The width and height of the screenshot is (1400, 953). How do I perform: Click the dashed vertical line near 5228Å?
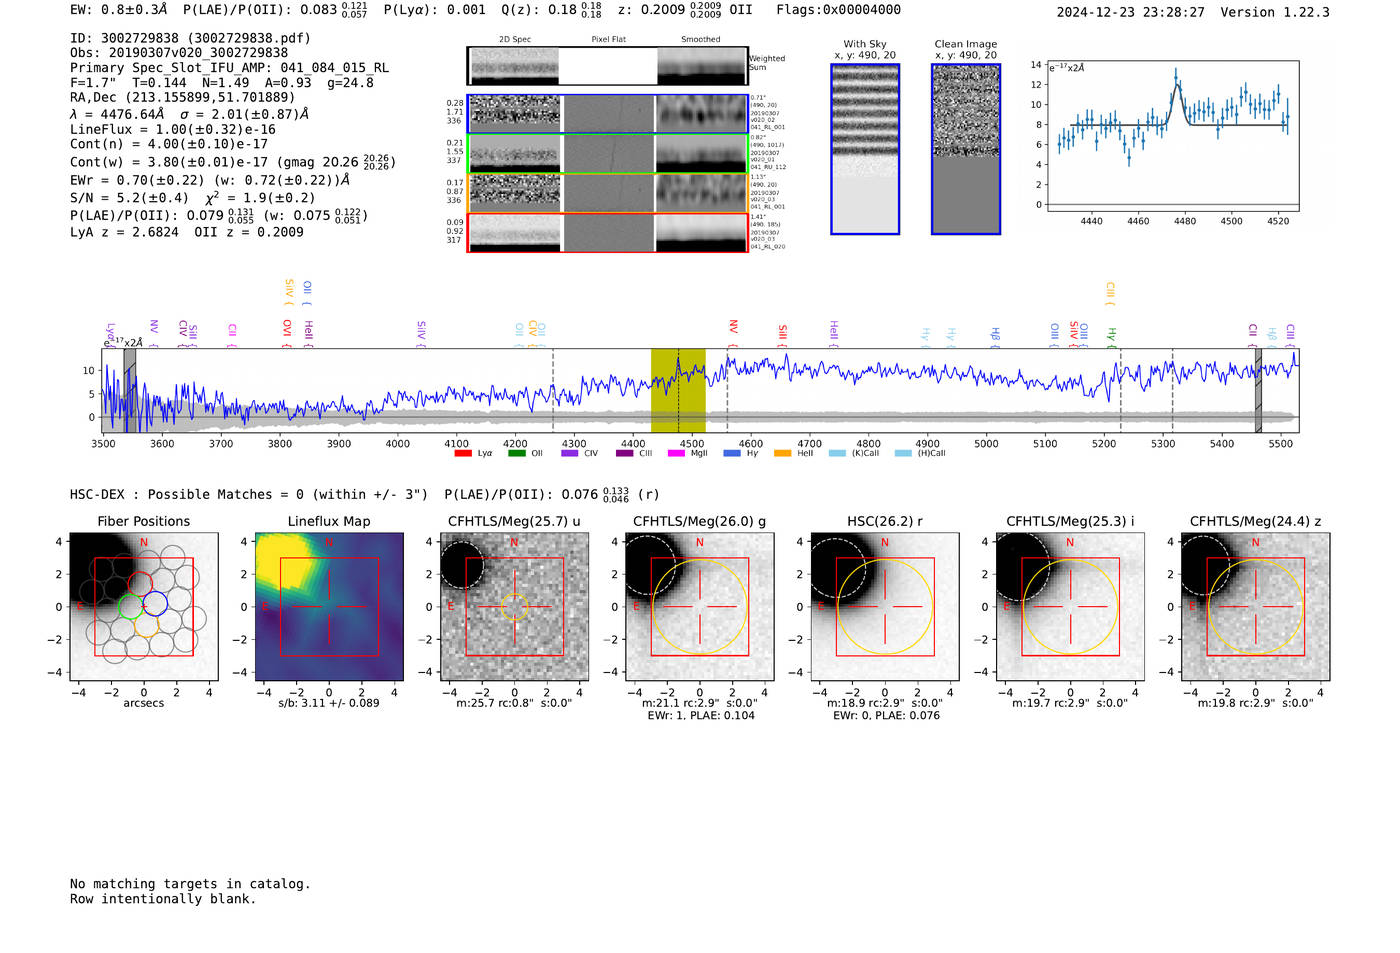click(1120, 390)
